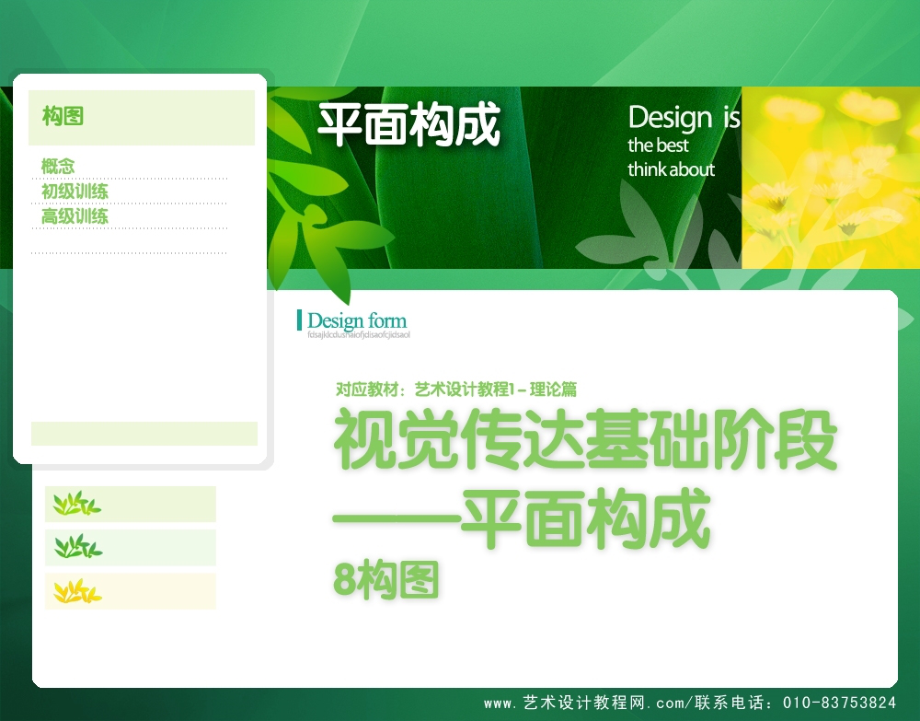Click the Design is the best slogan
920x721 pixels.
[683, 142]
